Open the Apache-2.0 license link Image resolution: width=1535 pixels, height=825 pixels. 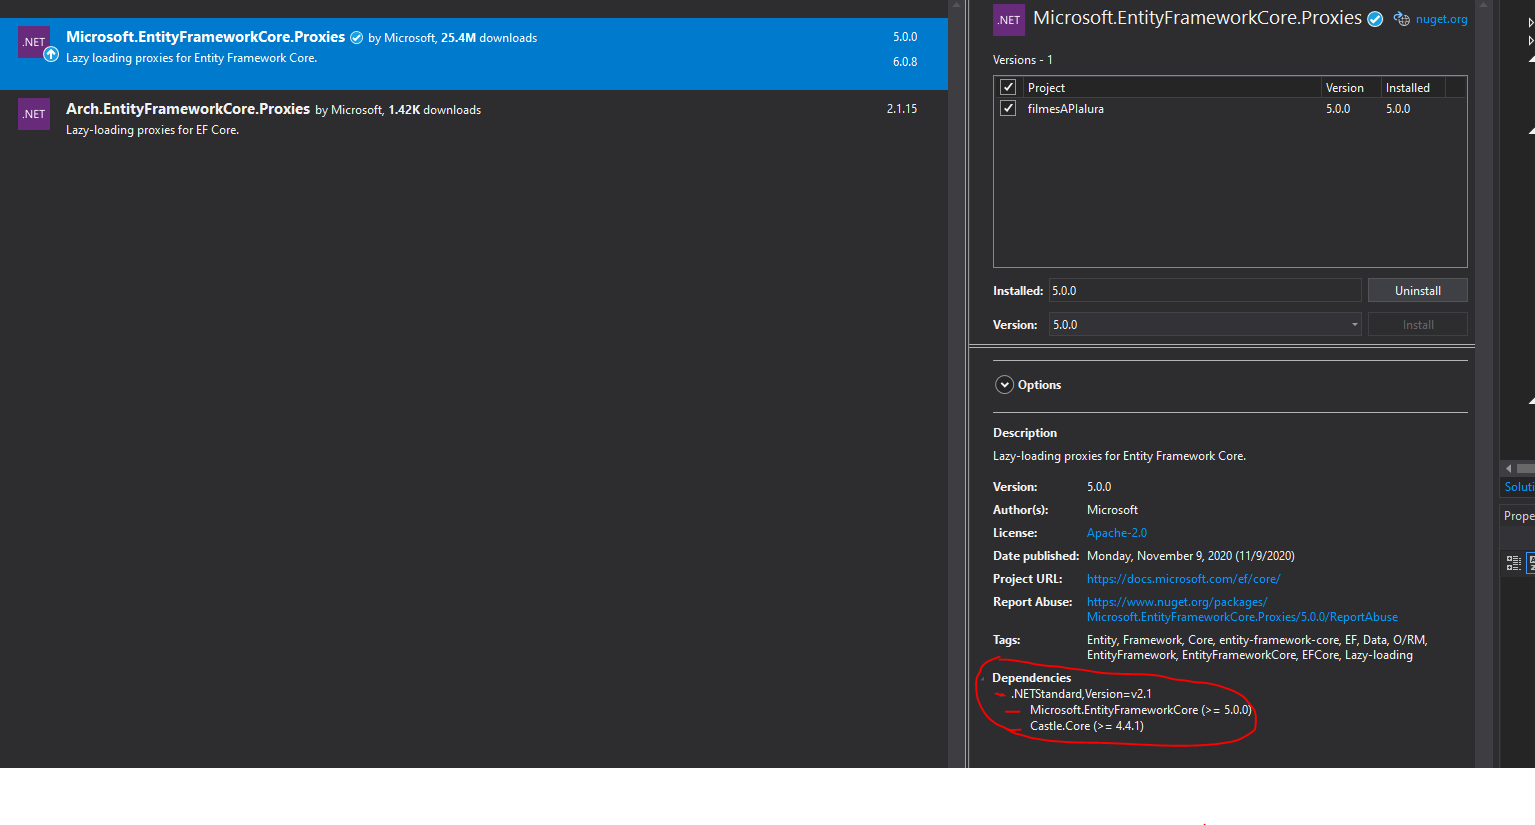(1117, 533)
